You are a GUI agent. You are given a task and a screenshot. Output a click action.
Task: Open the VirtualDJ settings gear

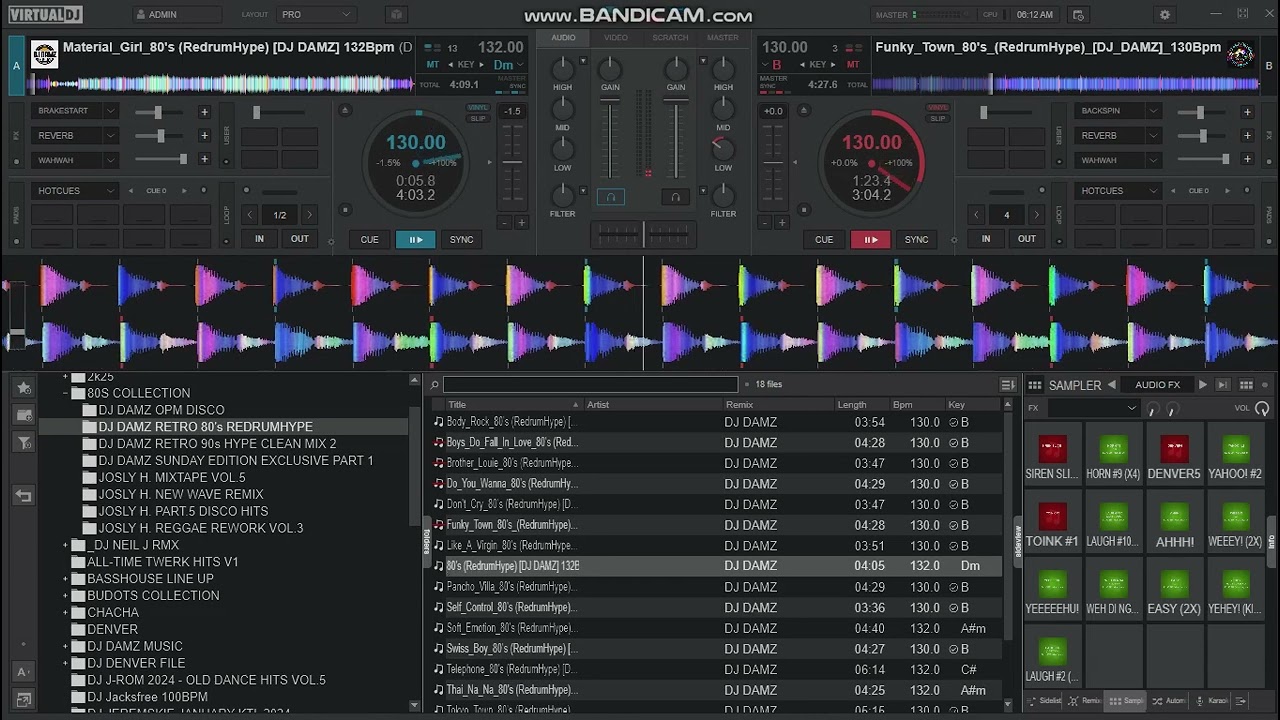1165,15
